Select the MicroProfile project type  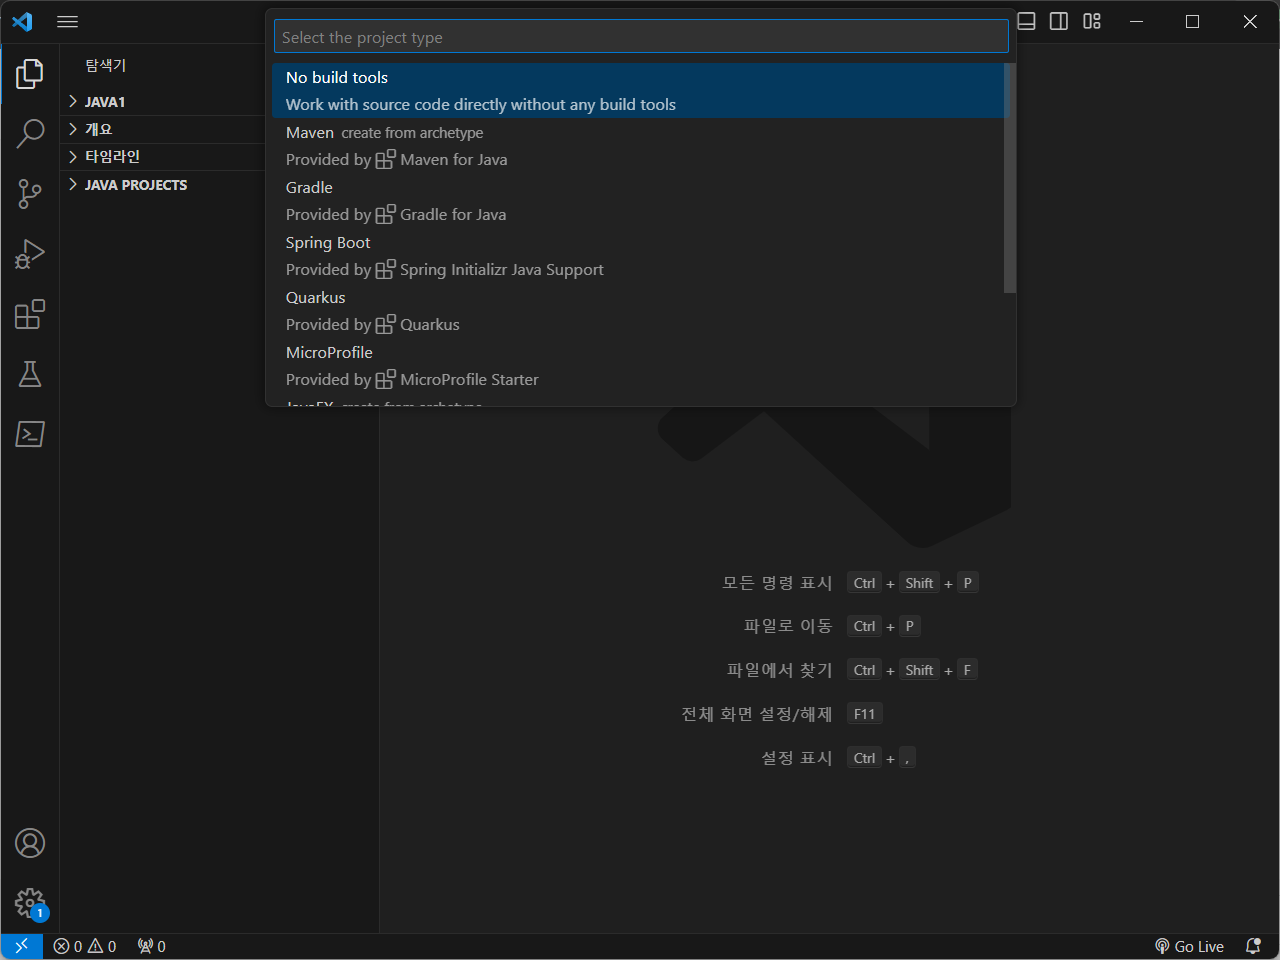[640, 365]
